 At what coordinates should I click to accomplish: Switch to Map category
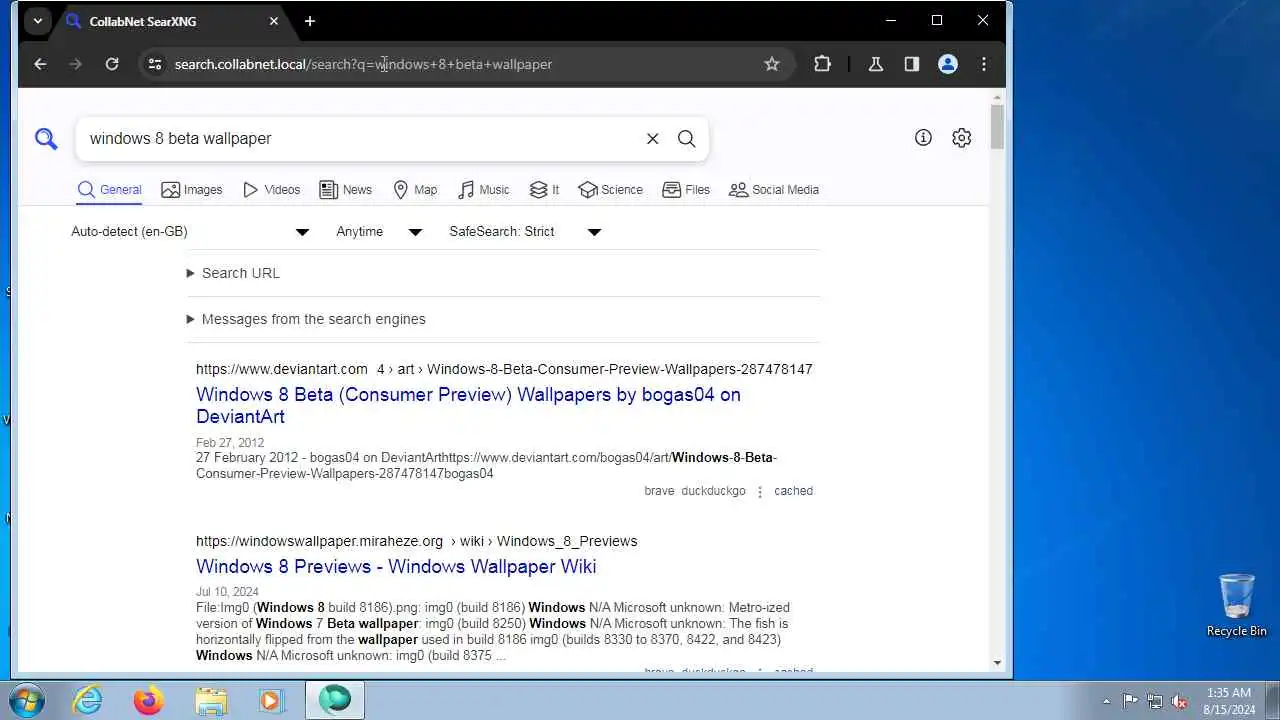415,190
